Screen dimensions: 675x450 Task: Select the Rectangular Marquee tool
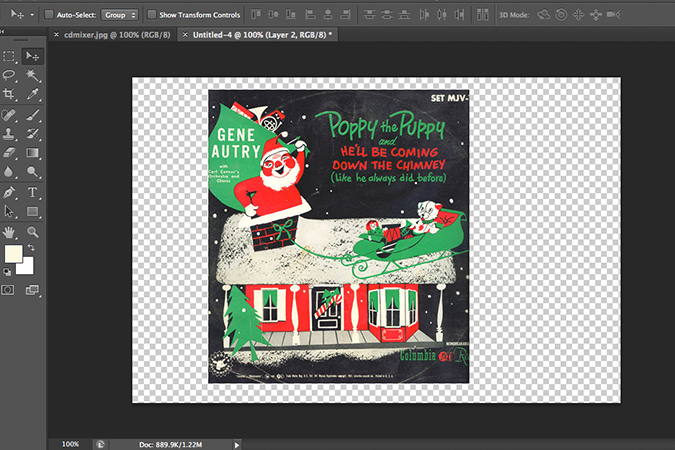tap(9, 56)
